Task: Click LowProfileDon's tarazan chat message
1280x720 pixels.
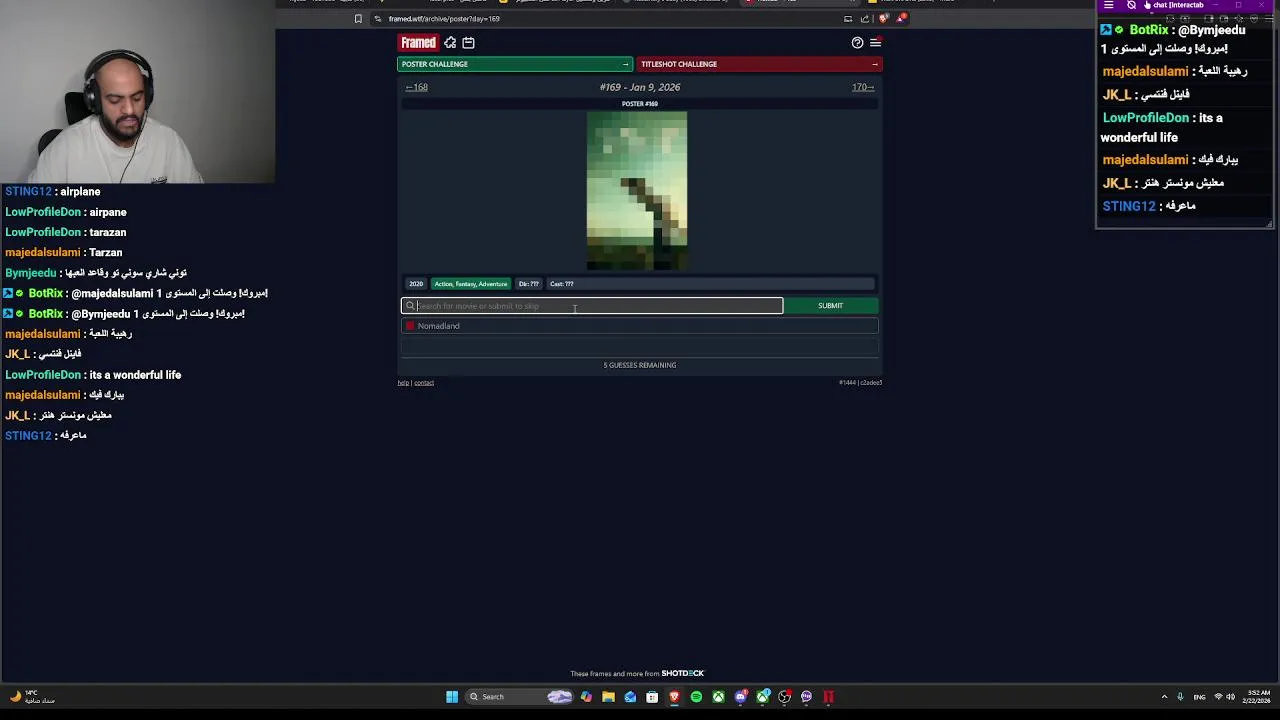Action: click(66, 232)
